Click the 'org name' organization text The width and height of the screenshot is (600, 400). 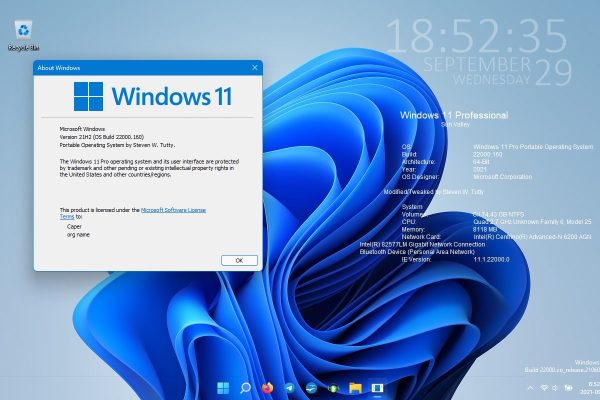click(78, 235)
